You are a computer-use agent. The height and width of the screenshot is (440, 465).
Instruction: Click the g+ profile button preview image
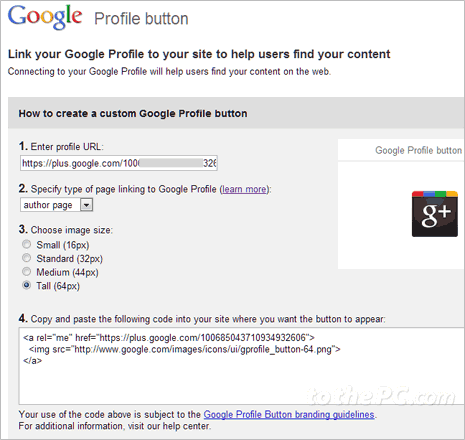(x=435, y=214)
